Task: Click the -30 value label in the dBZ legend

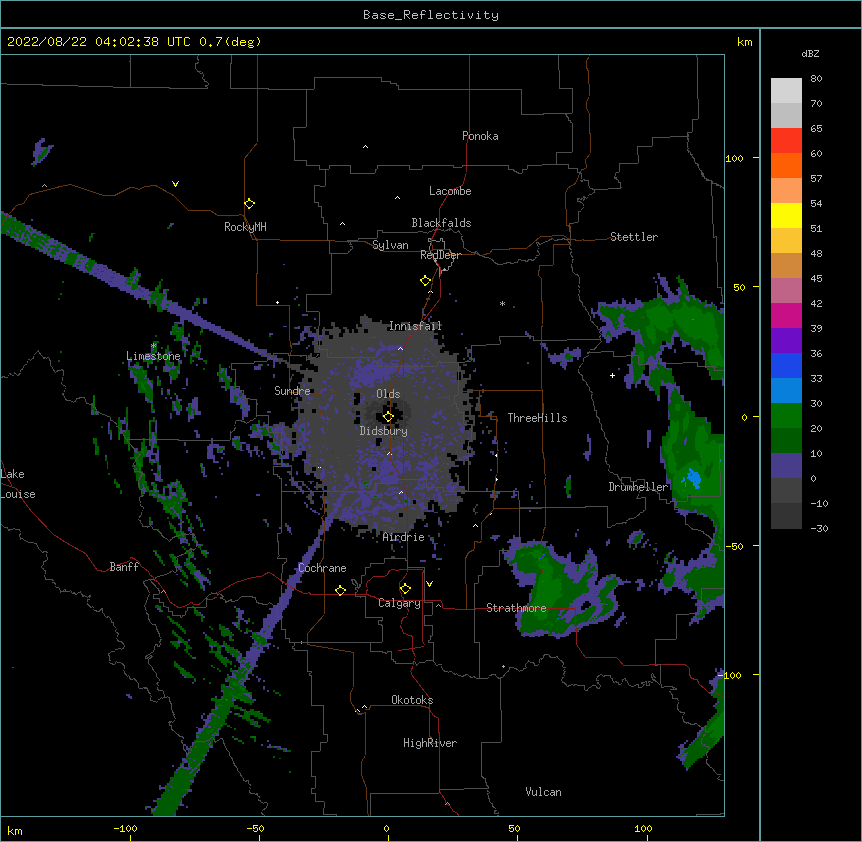Action: coord(819,528)
